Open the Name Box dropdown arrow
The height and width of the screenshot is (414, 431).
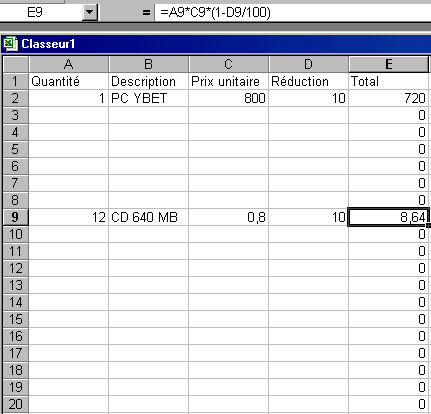click(x=89, y=13)
